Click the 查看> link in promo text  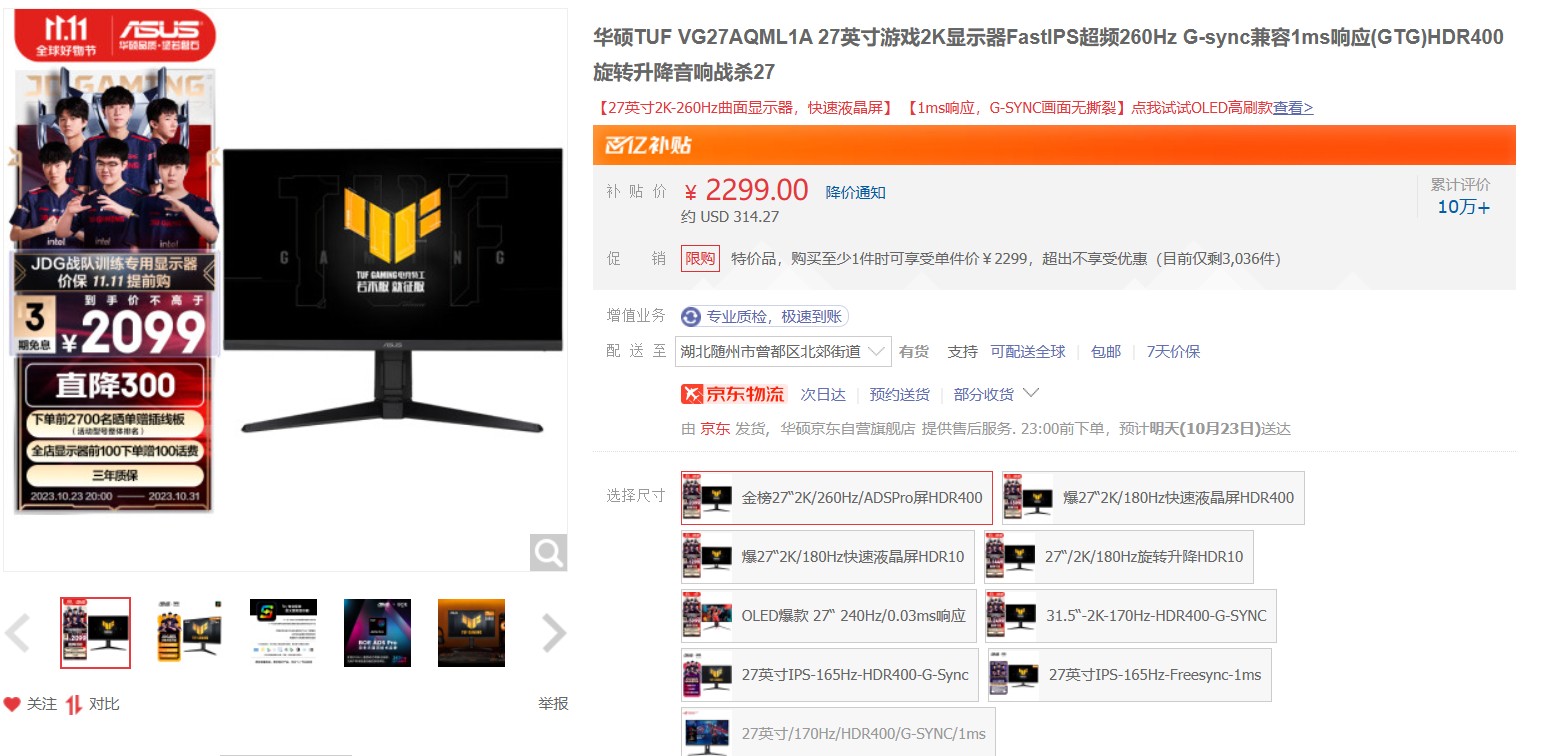(1293, 108)
